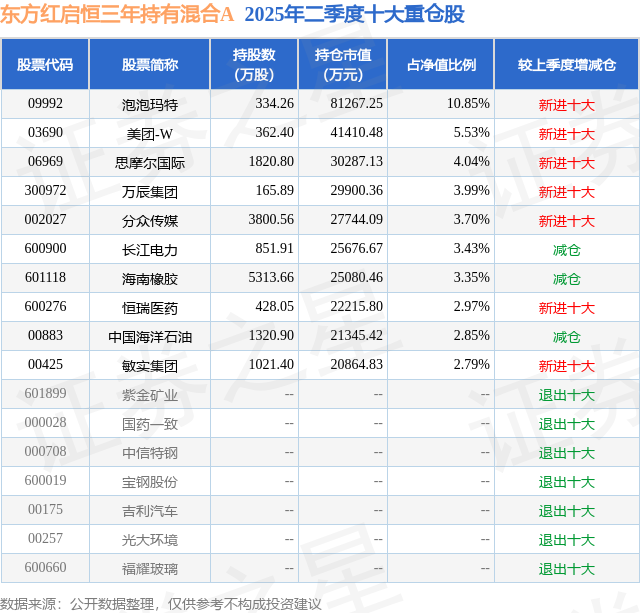Select stock code 09992
640x613 pixels.
tap(45, 103)
